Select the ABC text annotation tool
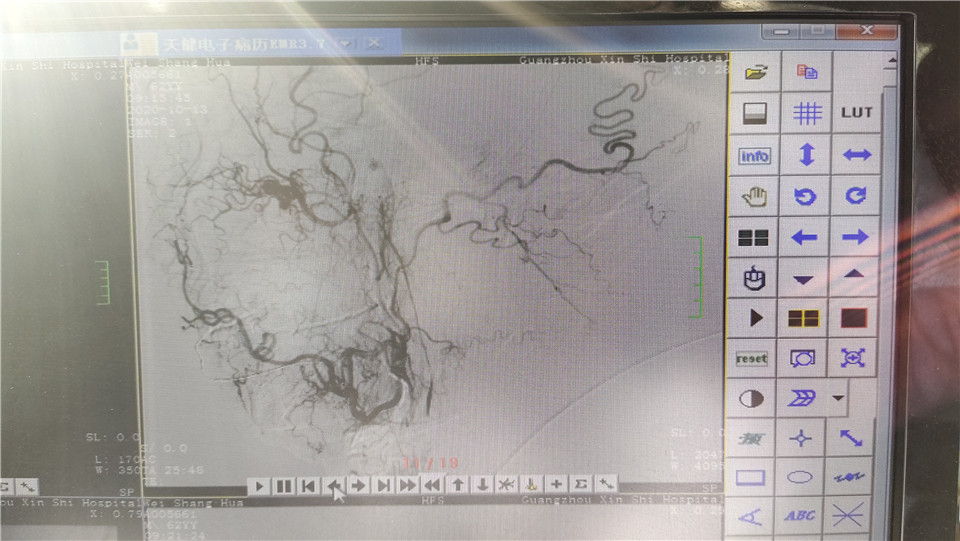The width and height of the screenshot is (960, 541). click(799, 515)
